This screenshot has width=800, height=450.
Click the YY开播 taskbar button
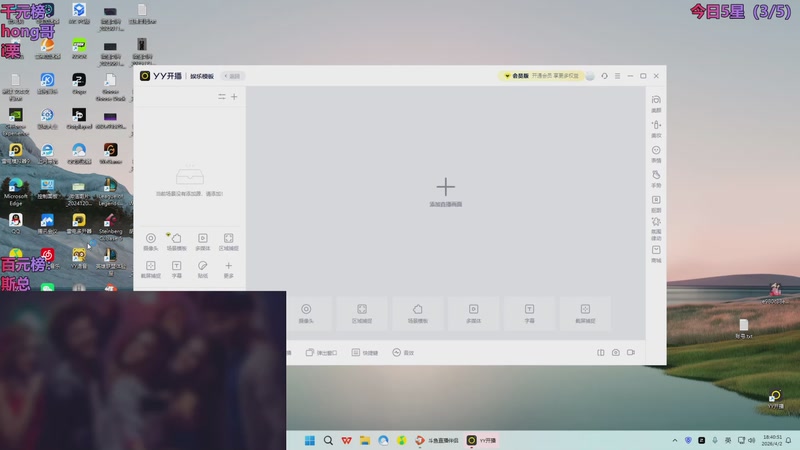[x=482, y=440]
